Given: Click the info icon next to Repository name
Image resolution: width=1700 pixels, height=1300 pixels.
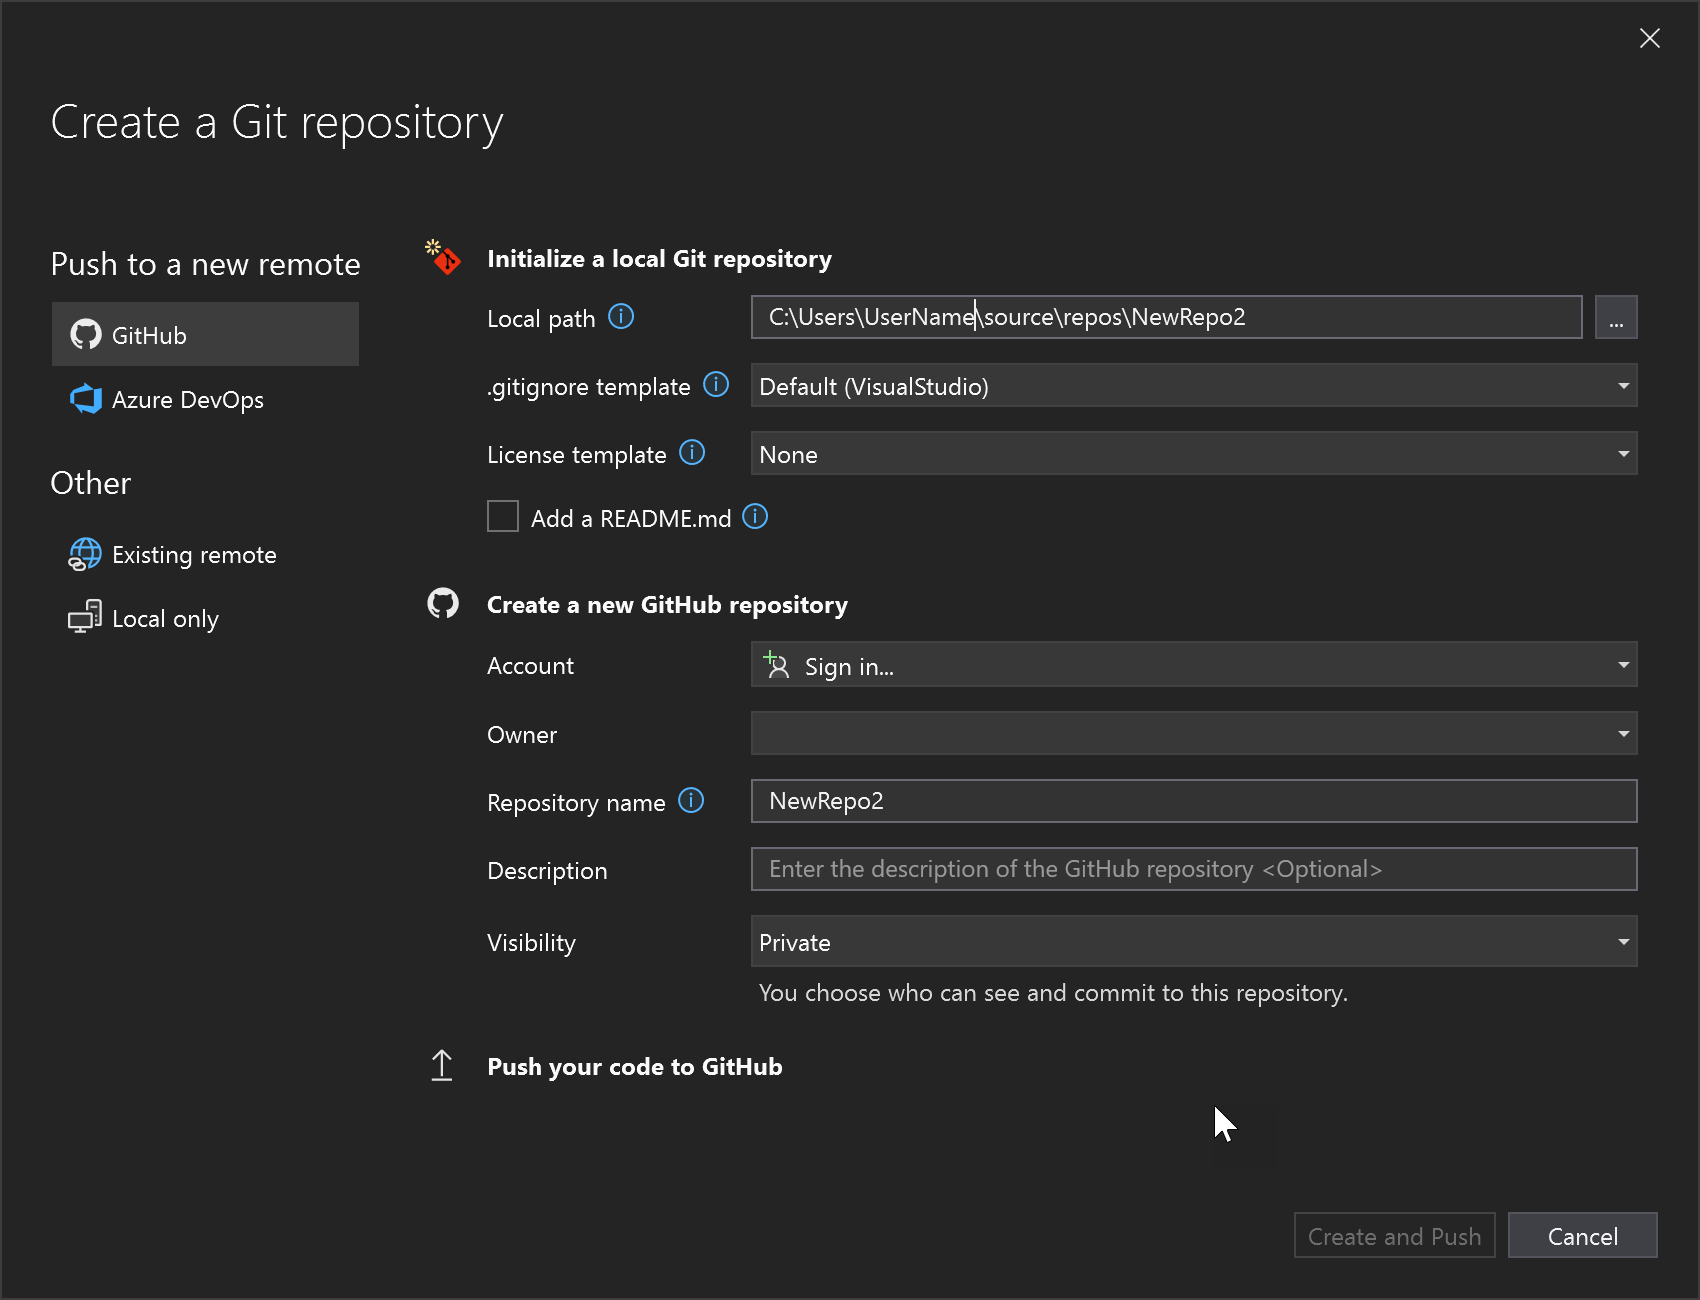Looking at the screenshot, I should (x=691, y=801).
